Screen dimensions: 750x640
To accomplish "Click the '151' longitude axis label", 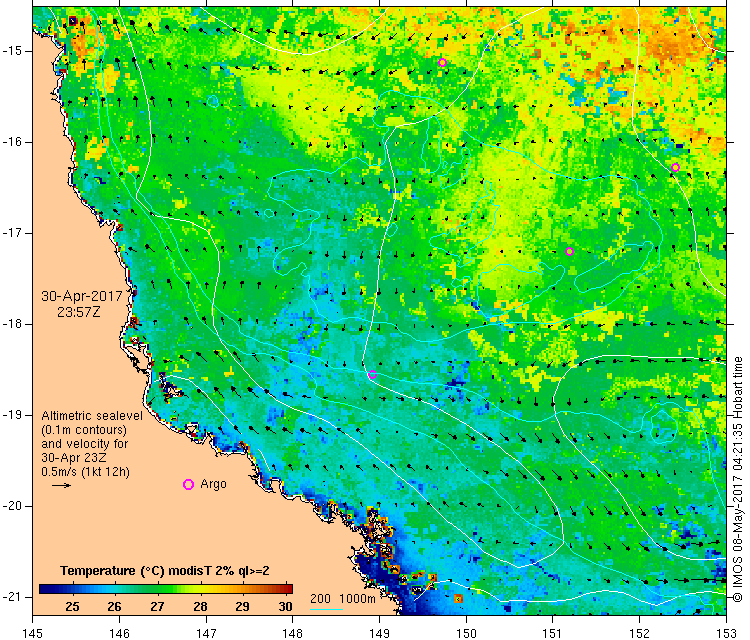I will coord(552,633).
